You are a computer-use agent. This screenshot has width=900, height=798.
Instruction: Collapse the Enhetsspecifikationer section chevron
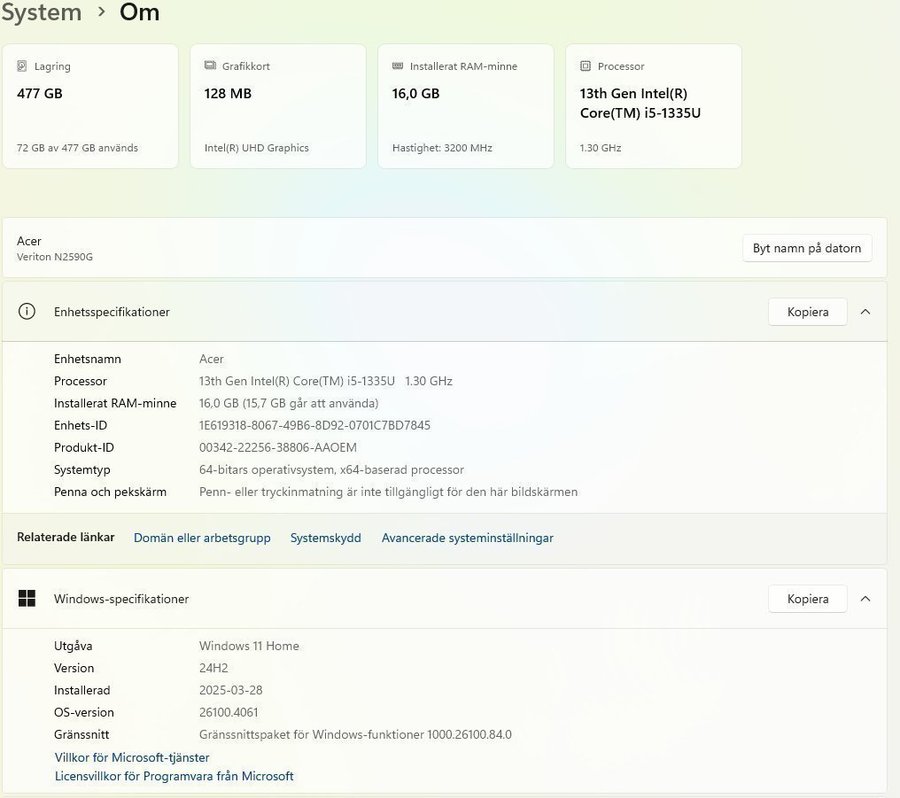[866, 312]
